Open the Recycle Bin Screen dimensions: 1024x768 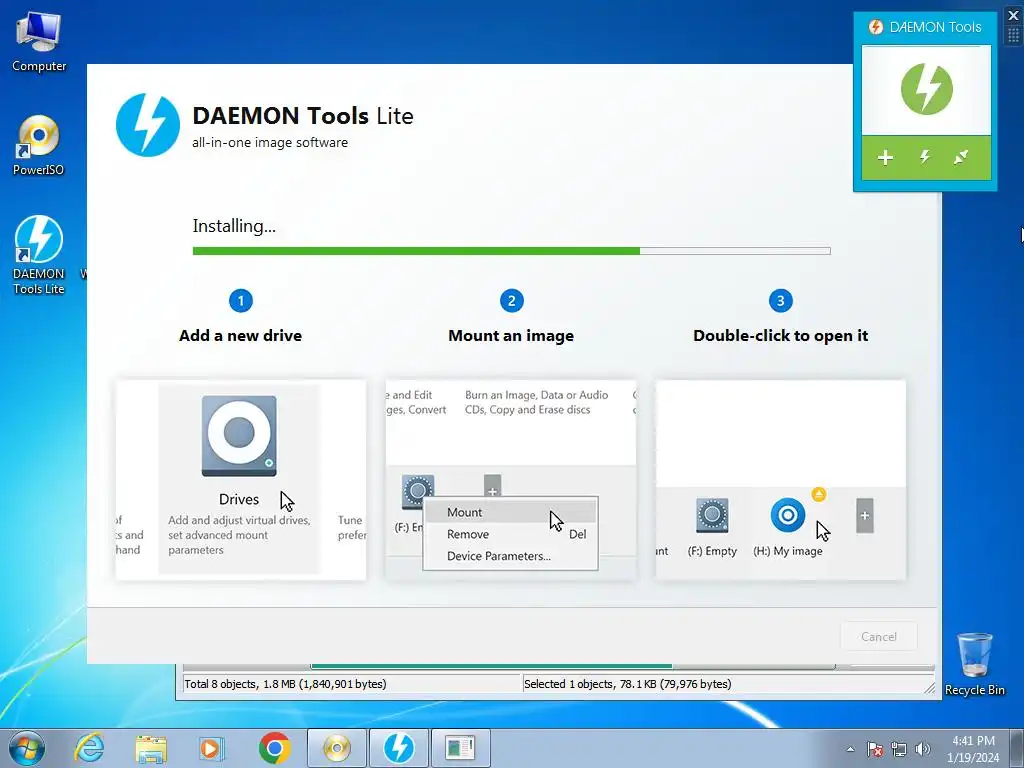974,664
